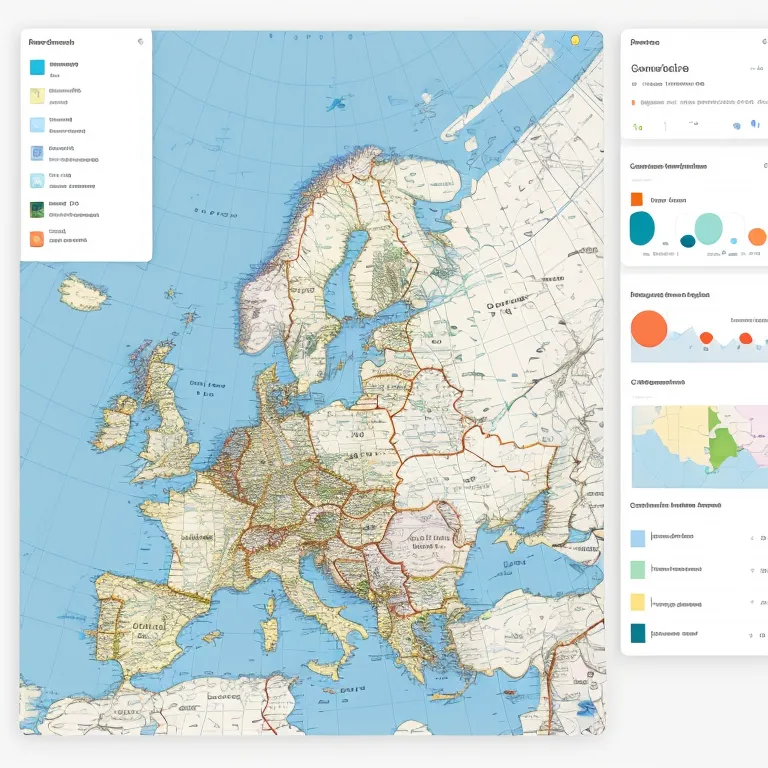
Task: Select the fifth layer entry with light cyan icon
Action: click(x=37, y=181)
